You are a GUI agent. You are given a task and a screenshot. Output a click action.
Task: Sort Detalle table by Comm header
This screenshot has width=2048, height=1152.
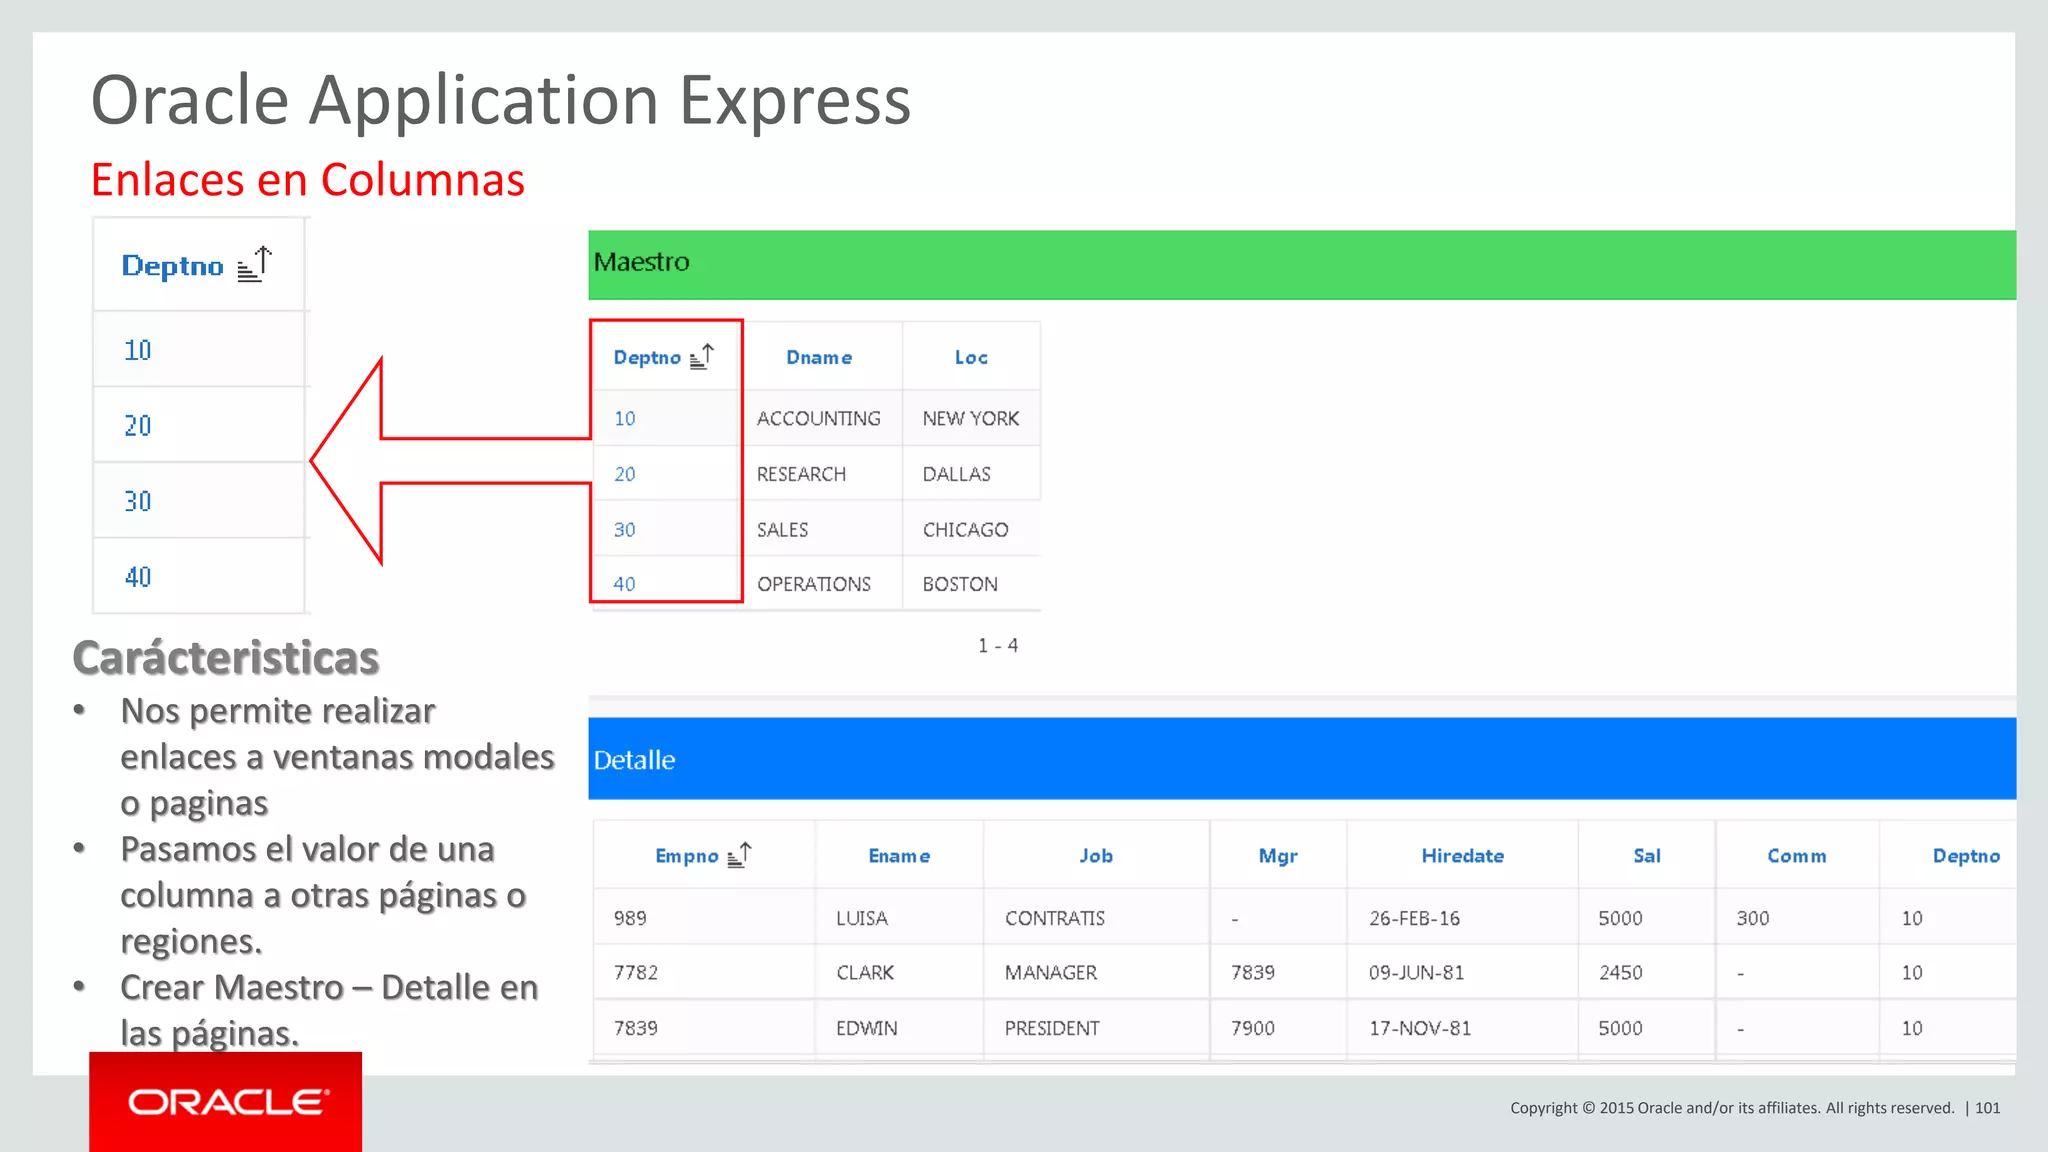coord(1797,856)
